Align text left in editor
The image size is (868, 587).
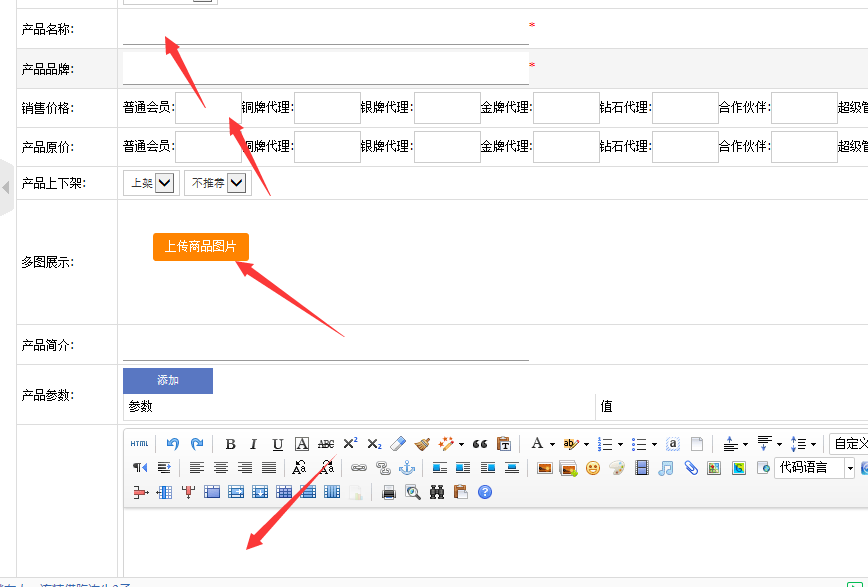click(197, 468)
